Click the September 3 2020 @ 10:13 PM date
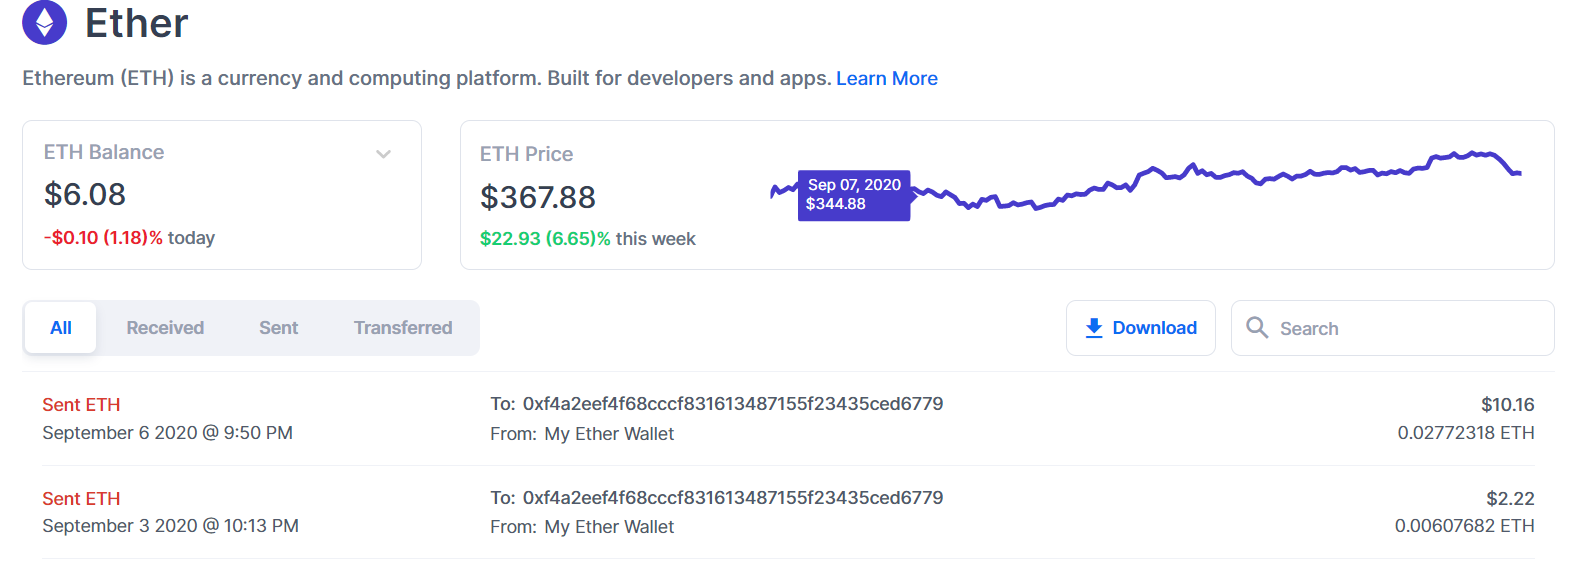The width and height of the screenshot is (1580, 567). 170,526
